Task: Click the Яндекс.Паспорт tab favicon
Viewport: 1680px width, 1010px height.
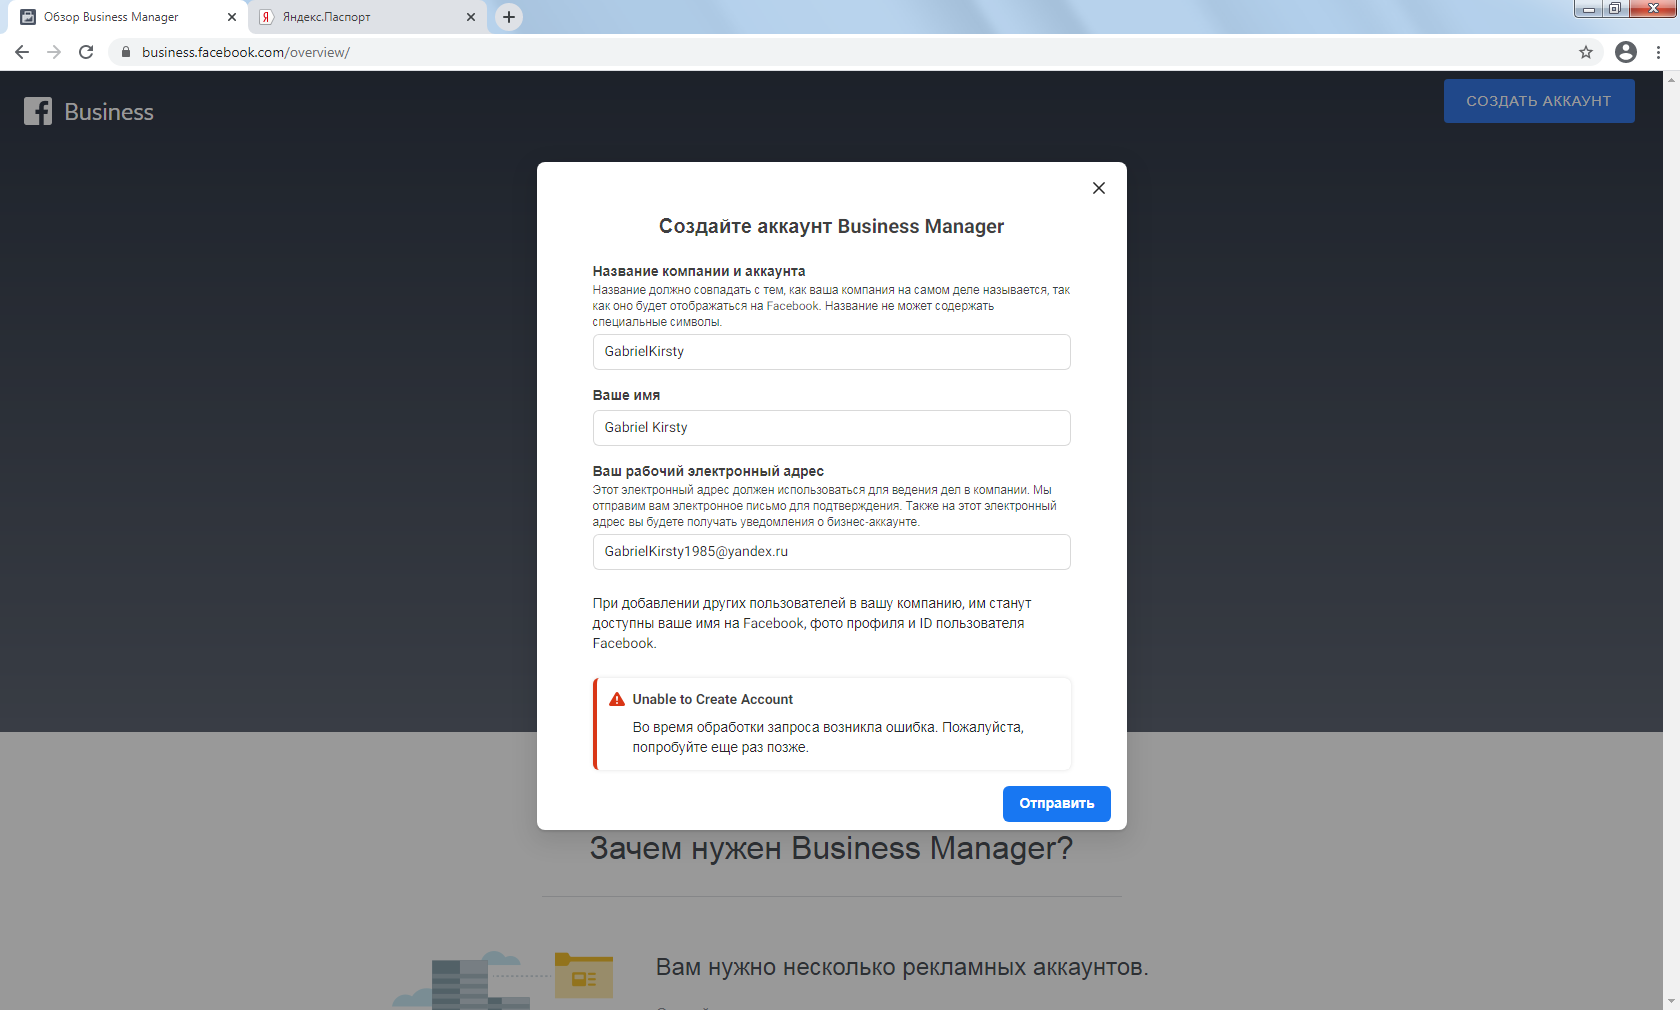Action: tap(266, 17)
